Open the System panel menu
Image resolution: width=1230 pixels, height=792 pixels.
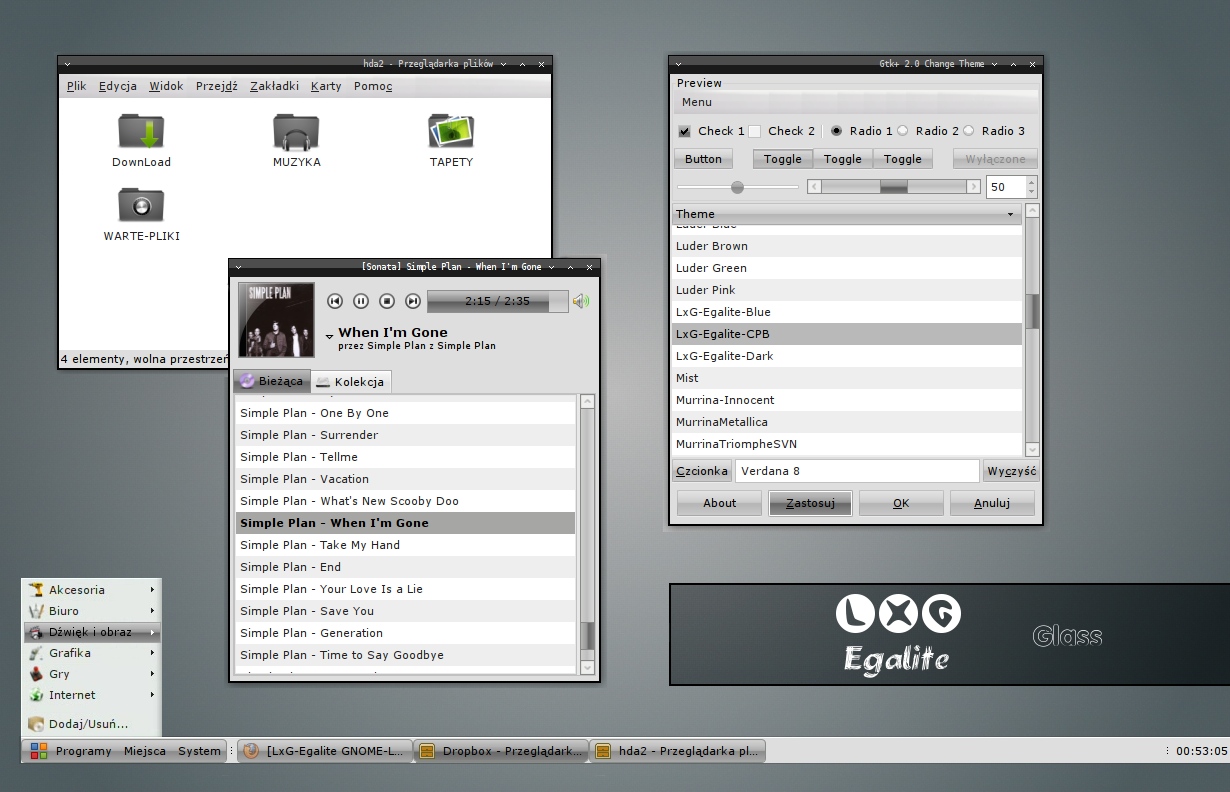[199, 751]
